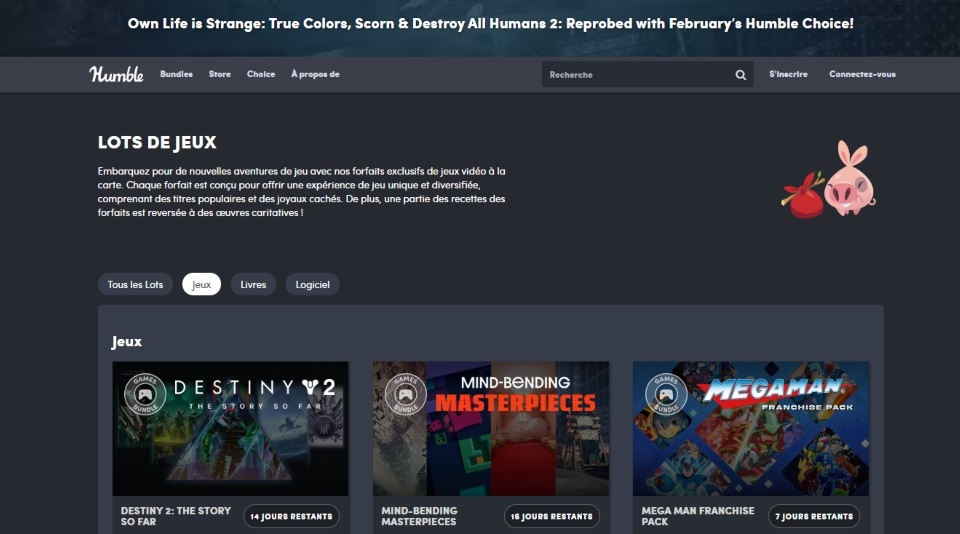Click the Jeux section heading
Image resolution: width=960 pixels, height=534 pixels.
coord(127,342)
